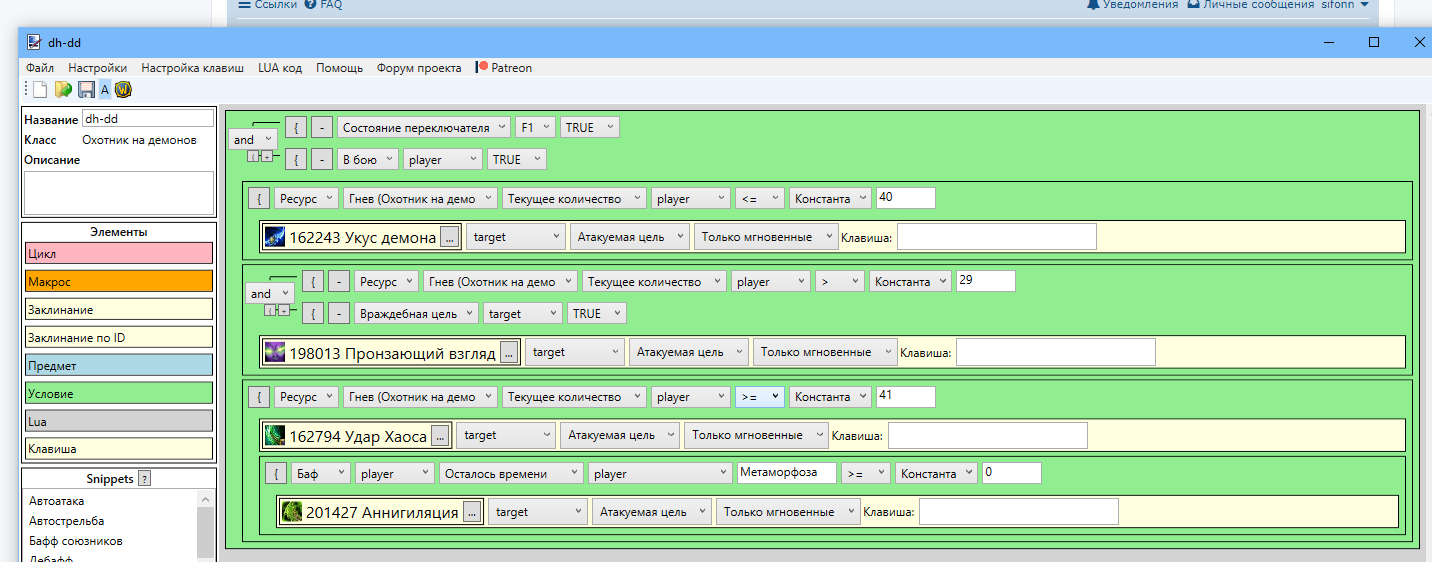
Task: Open the LUA код menu
Action: click(280, 68)
